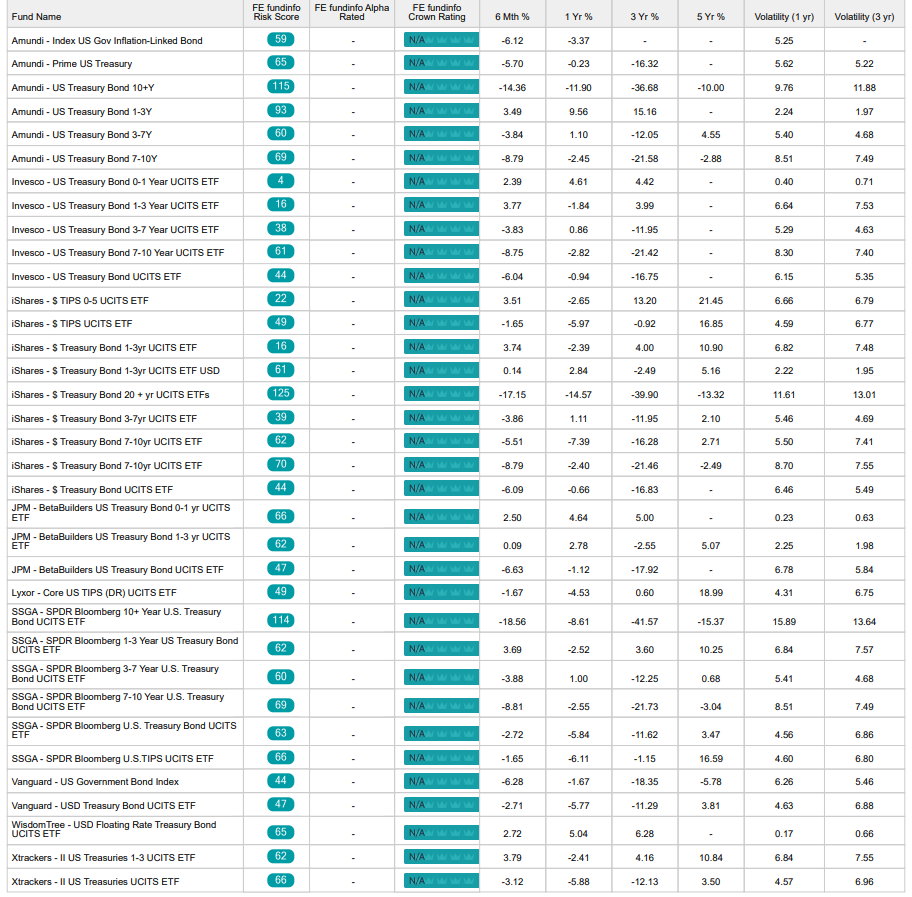Open the Amundi - Prime US Treasury fund

[x=72, y=64]
